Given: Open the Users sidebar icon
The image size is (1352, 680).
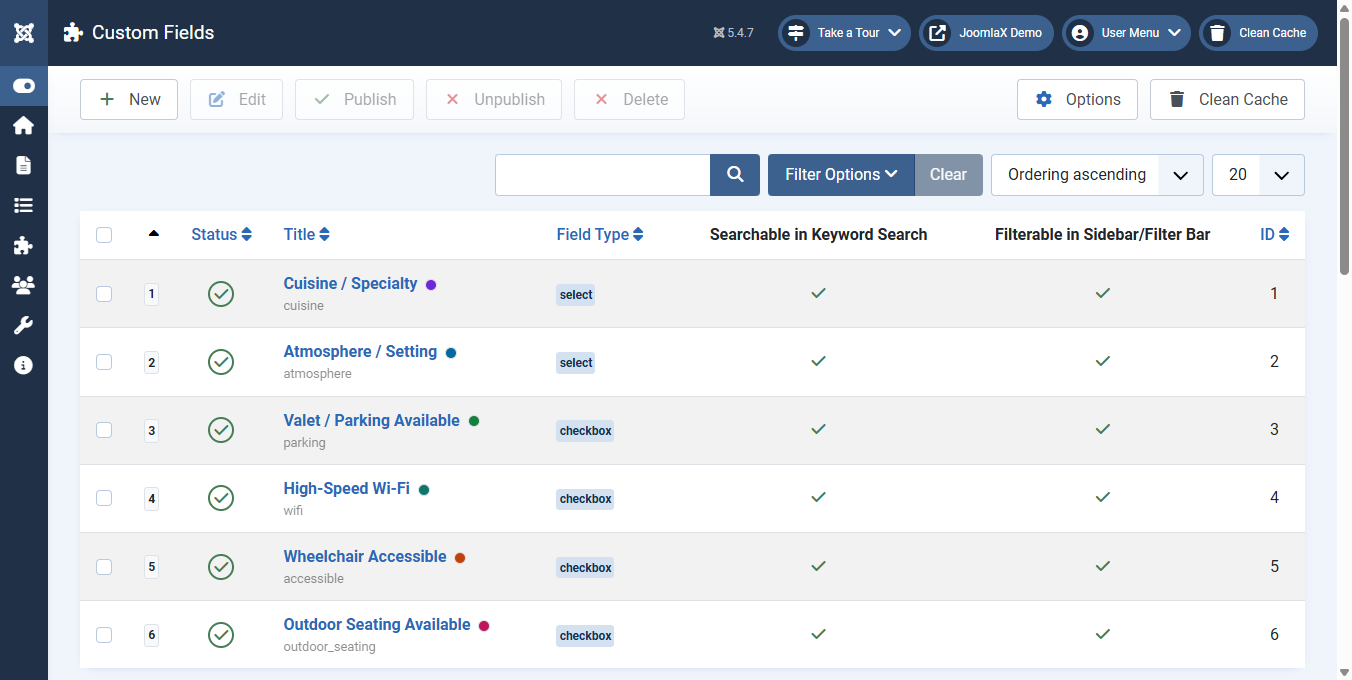Looking at the screenshot, I should [24, 285].
